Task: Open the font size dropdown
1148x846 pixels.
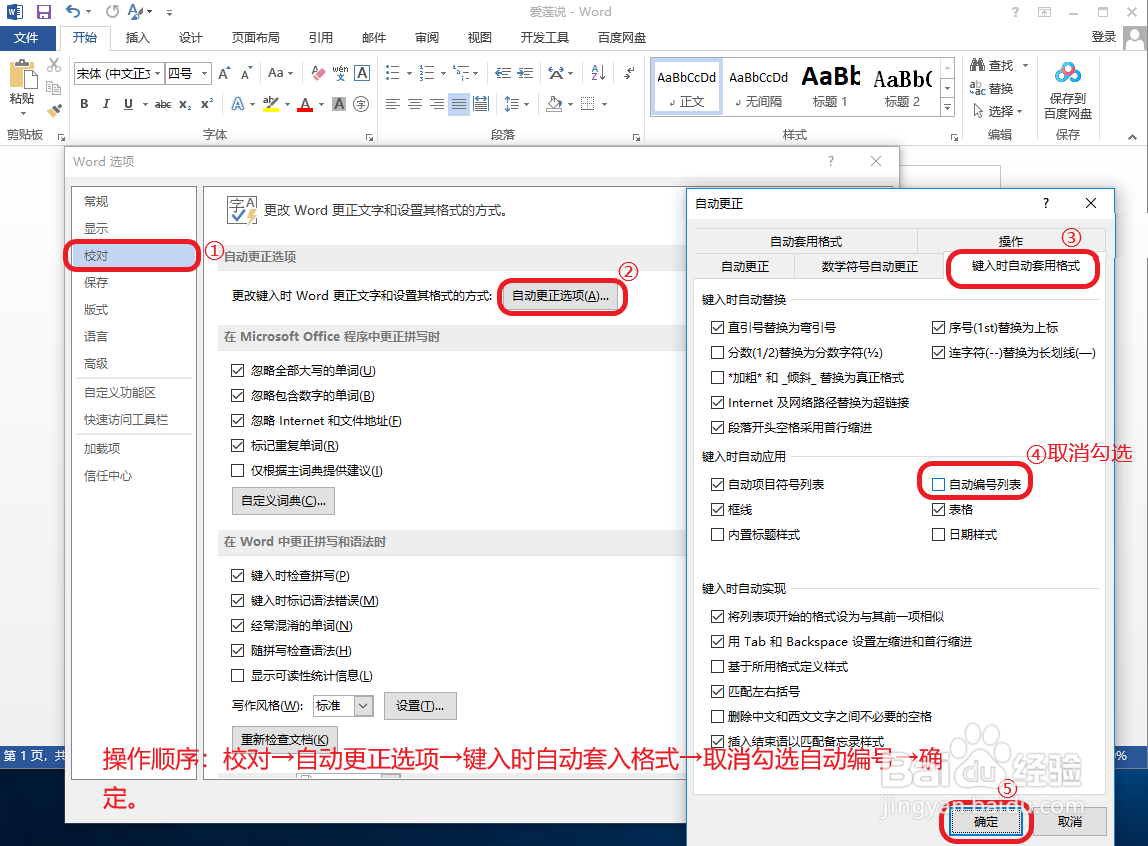Action: (205, 73)
